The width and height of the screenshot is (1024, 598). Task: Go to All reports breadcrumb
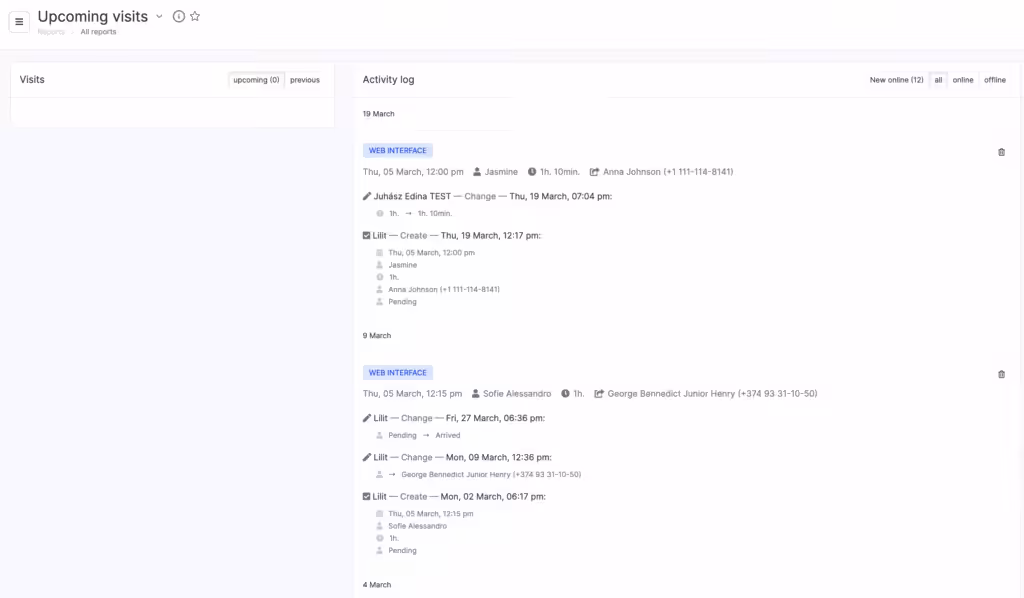pos(98,32)
